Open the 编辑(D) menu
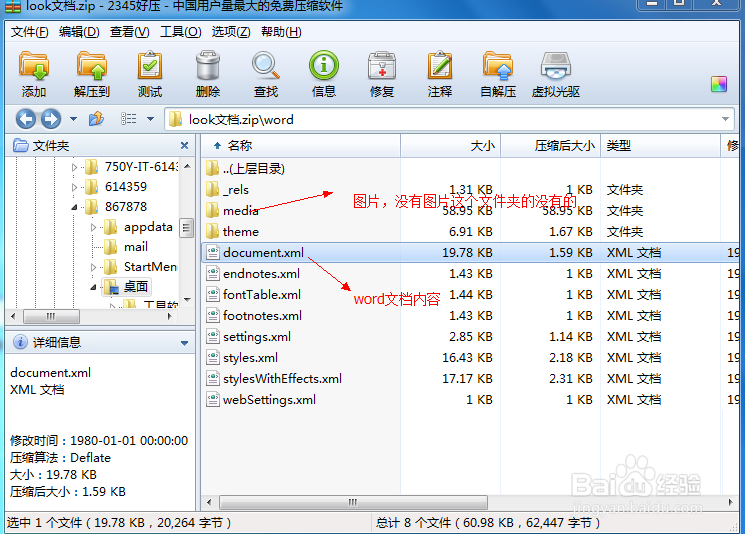 pos(79,32)
